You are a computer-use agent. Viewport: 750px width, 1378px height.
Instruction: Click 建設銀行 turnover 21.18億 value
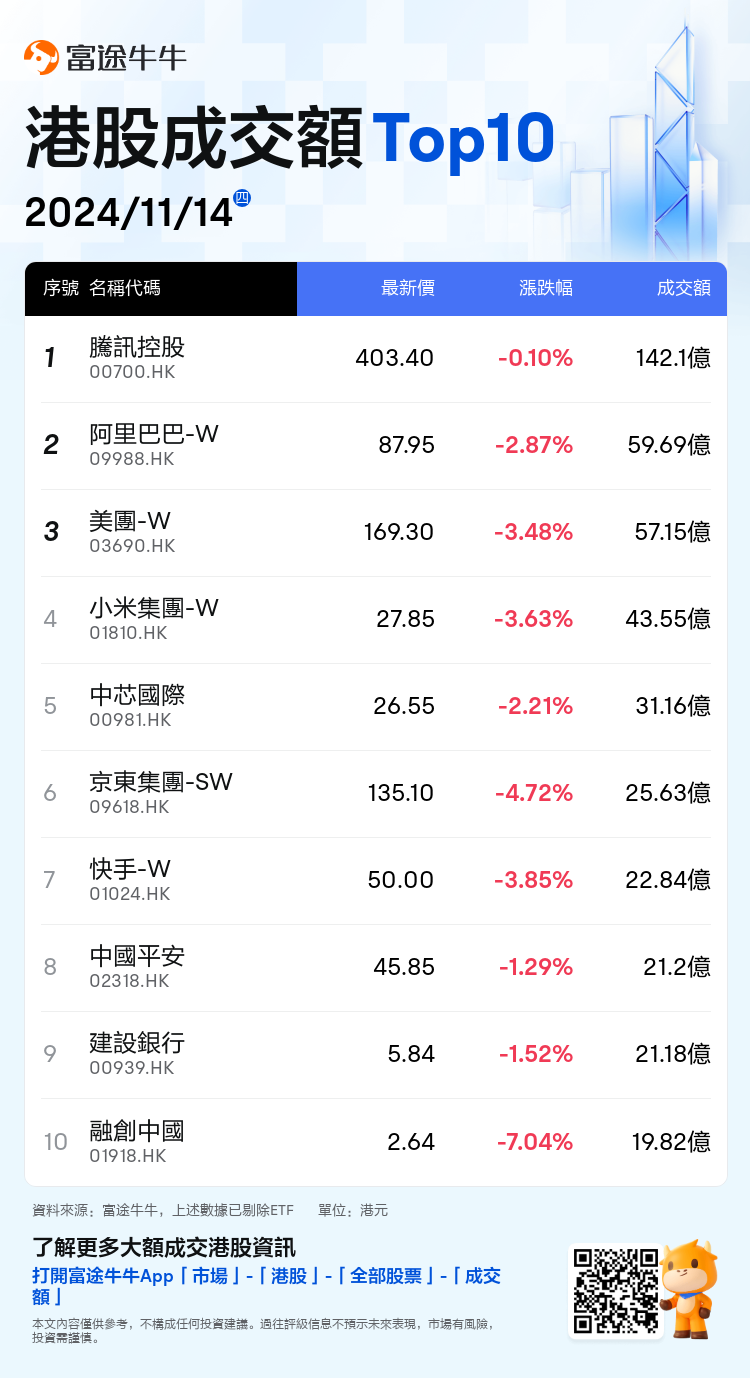(x=673, y=1054)
